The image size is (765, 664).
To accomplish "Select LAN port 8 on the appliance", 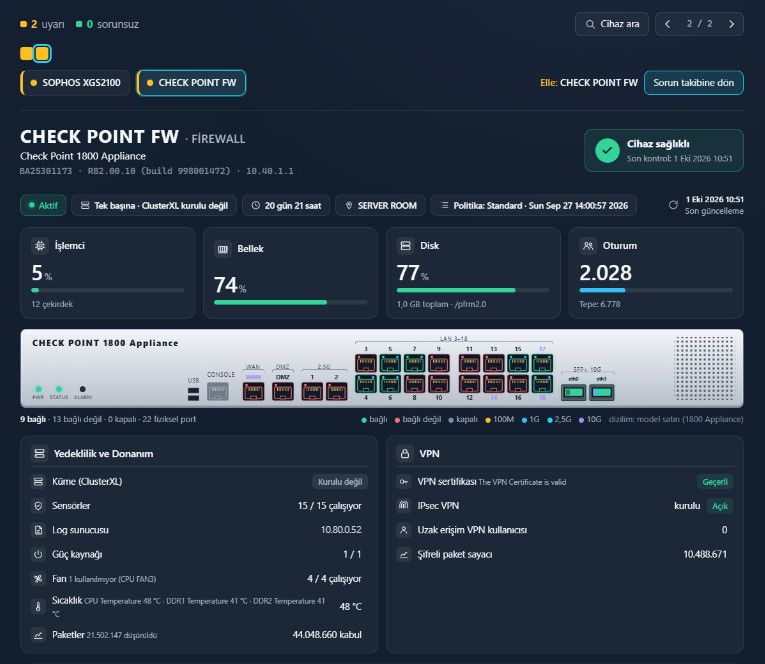I will (x=415, y=383).
